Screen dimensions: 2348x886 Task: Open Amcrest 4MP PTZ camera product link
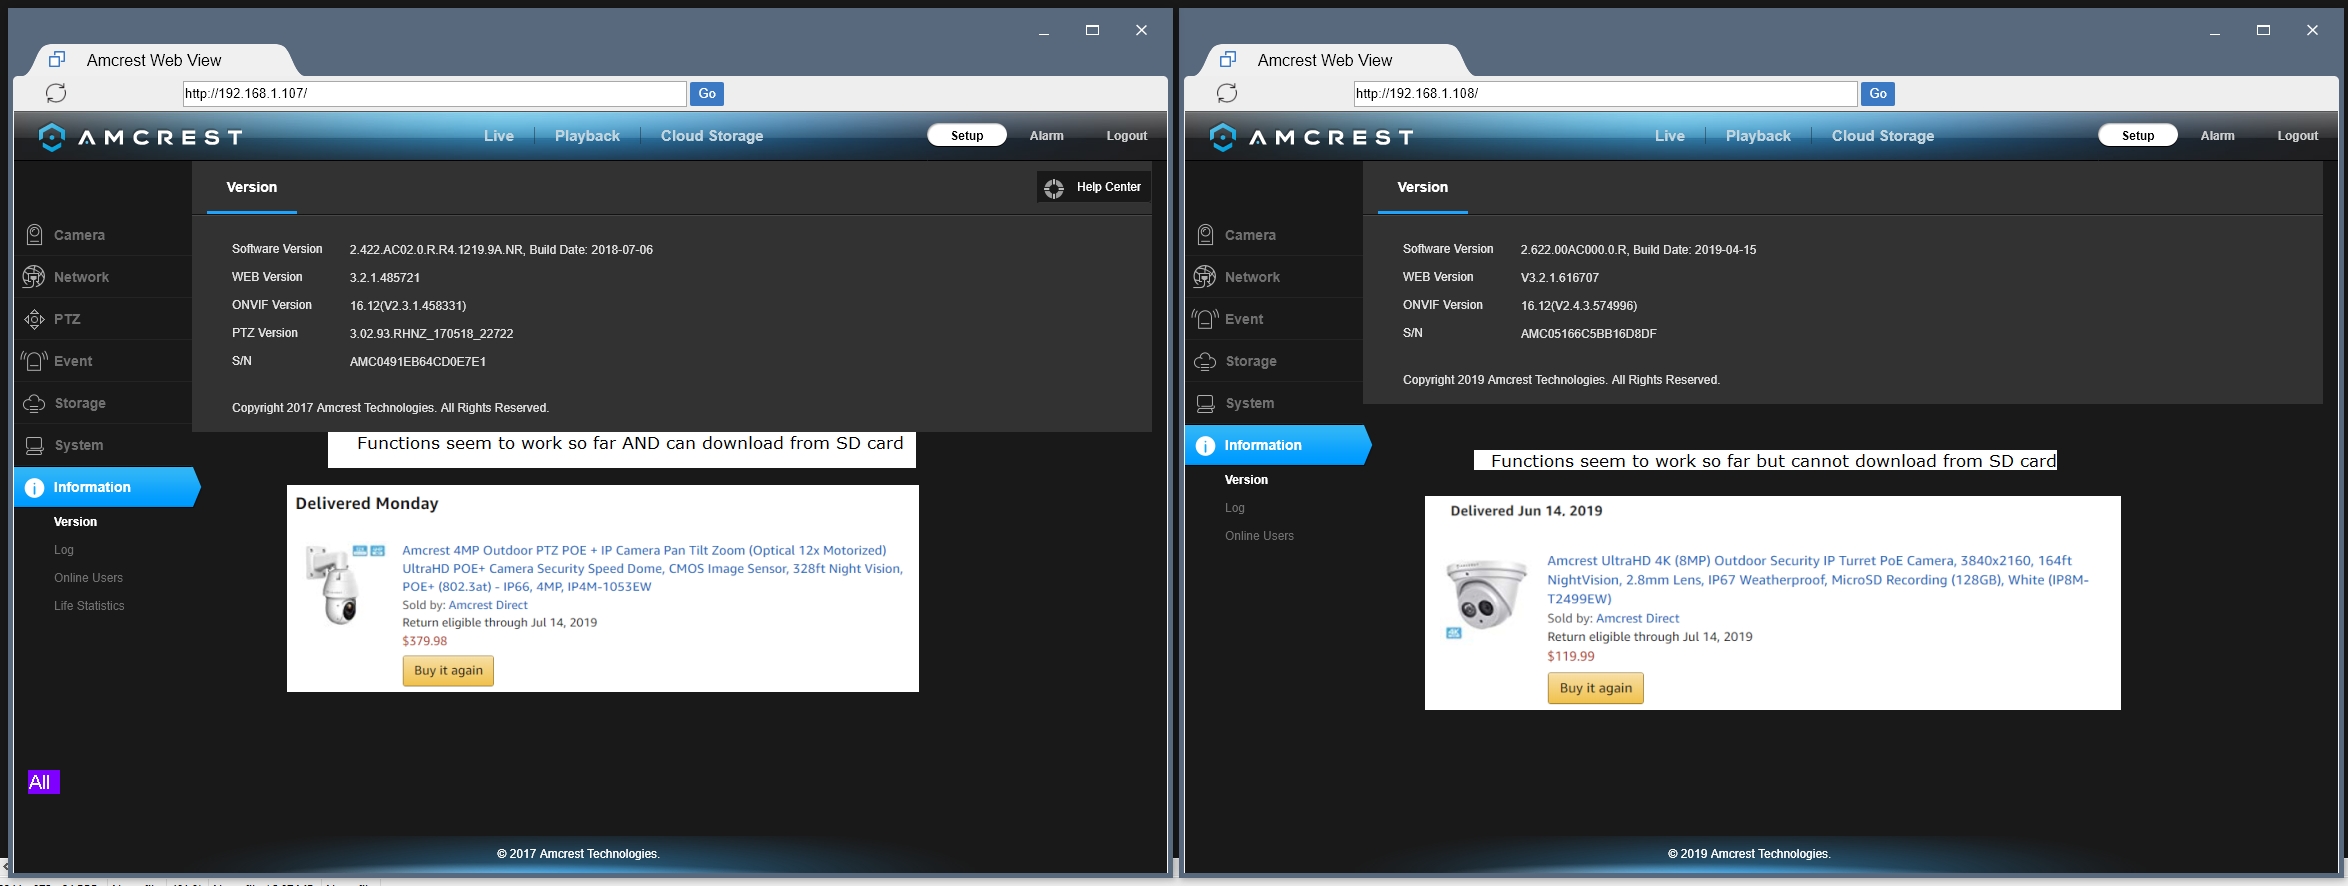click(x=652, y=568)
